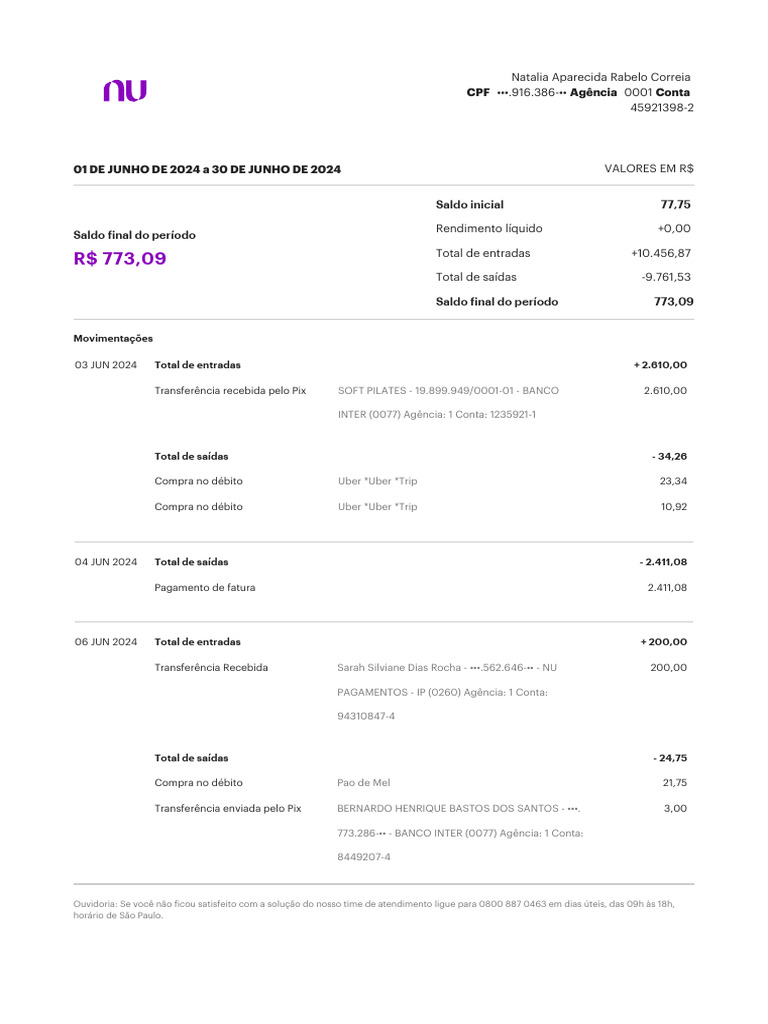
Task: Click the Bernardo Henrique Bastos dos Santos transfer
Action: coord(458,808)
